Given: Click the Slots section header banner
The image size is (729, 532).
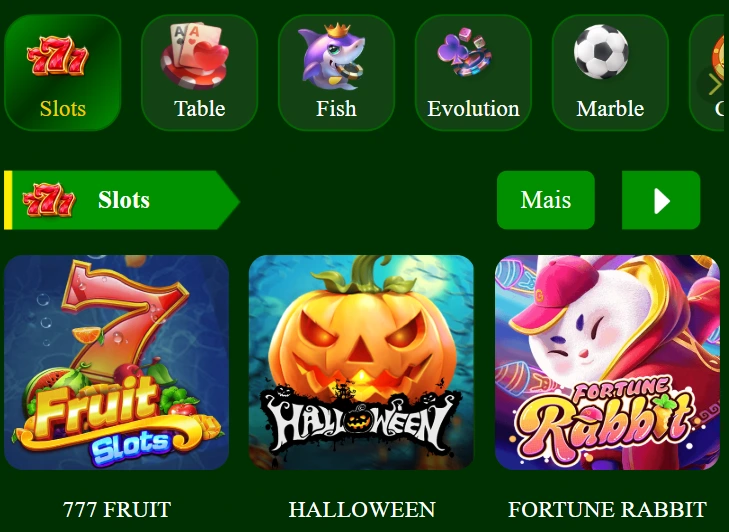Looking at the screenshot, I should click(x=122, y=200).
